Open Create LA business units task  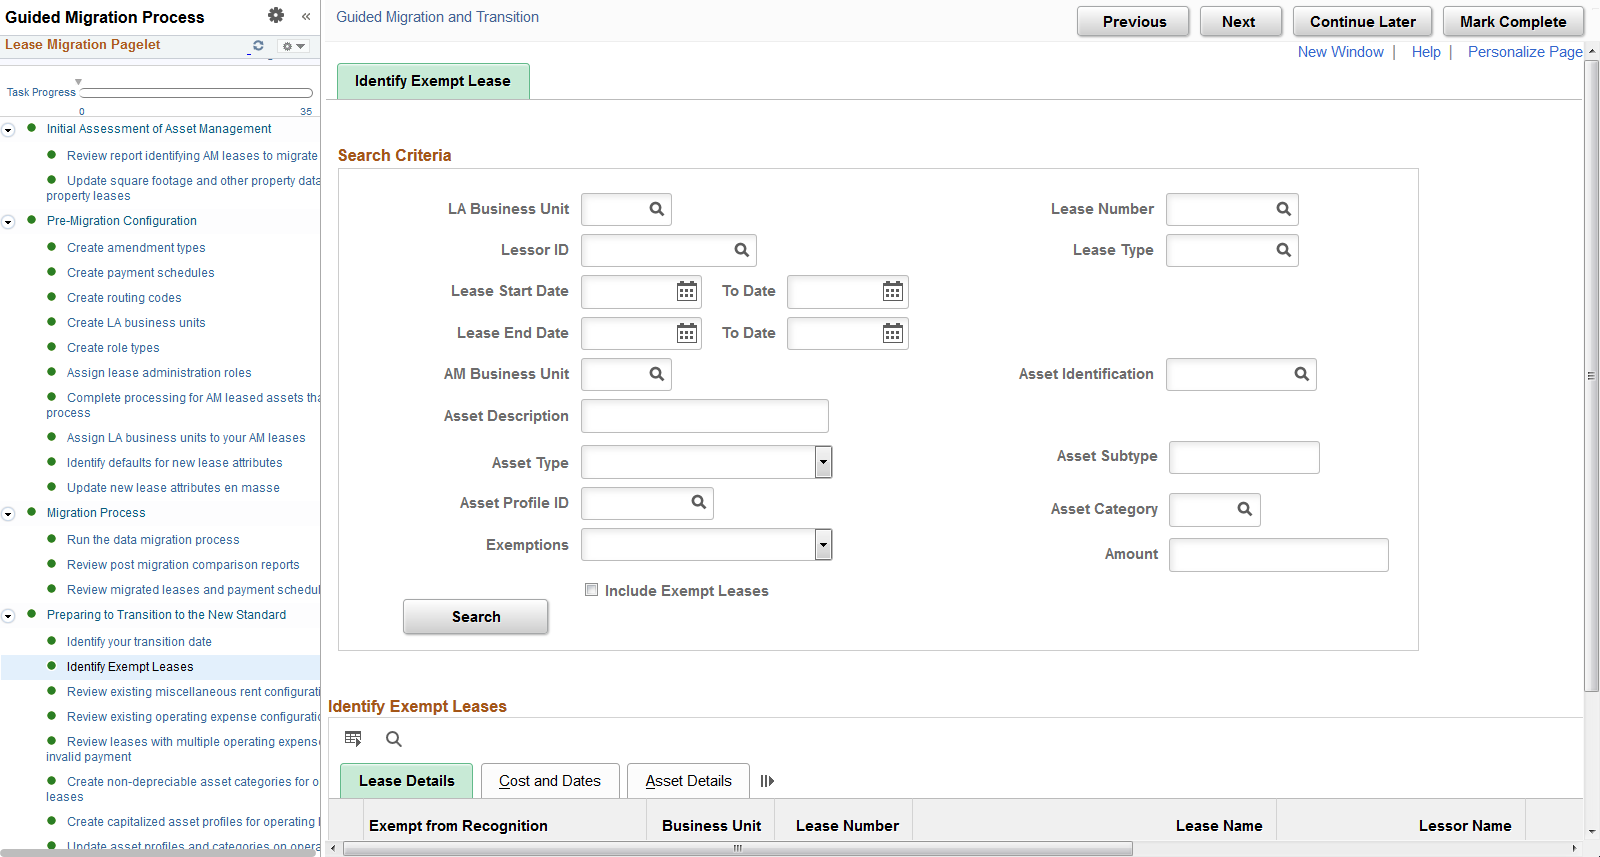point(136,323)
